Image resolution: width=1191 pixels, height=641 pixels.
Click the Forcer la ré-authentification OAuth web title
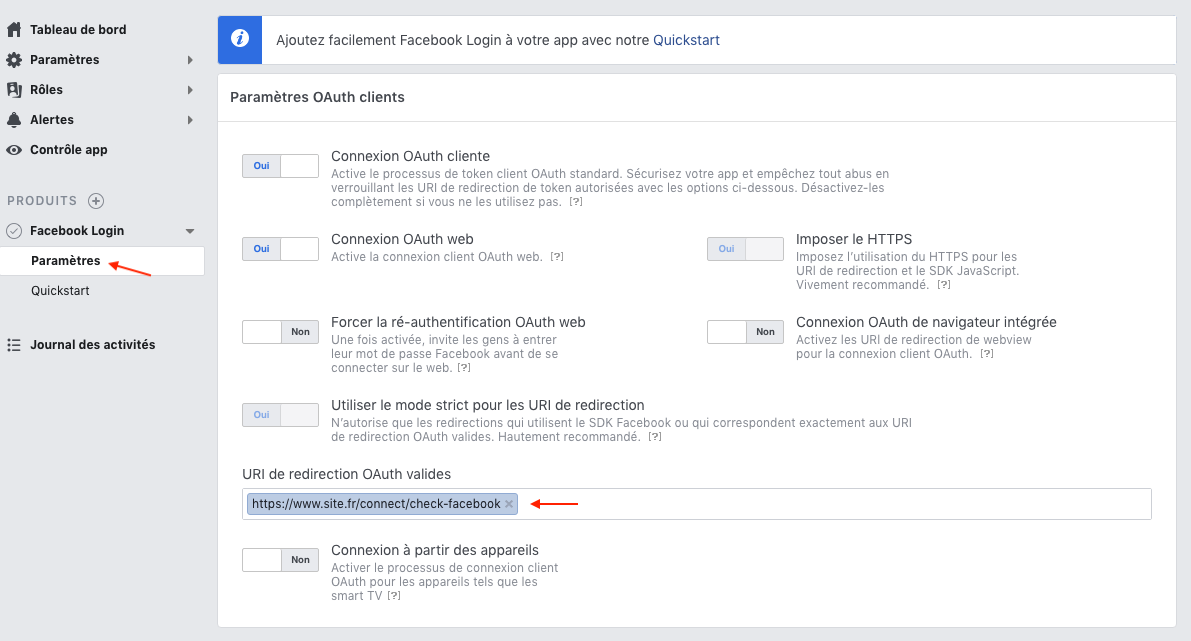click(458, 322)
